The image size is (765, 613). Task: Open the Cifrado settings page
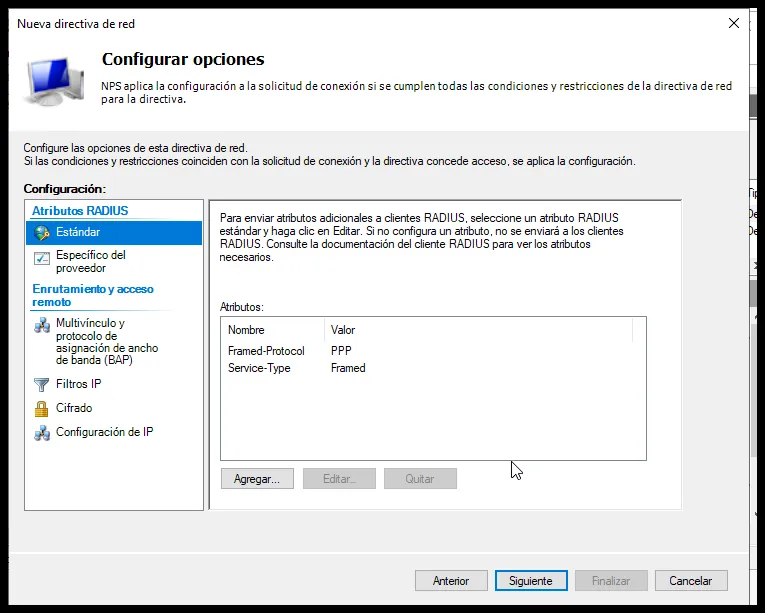point(74,408)
